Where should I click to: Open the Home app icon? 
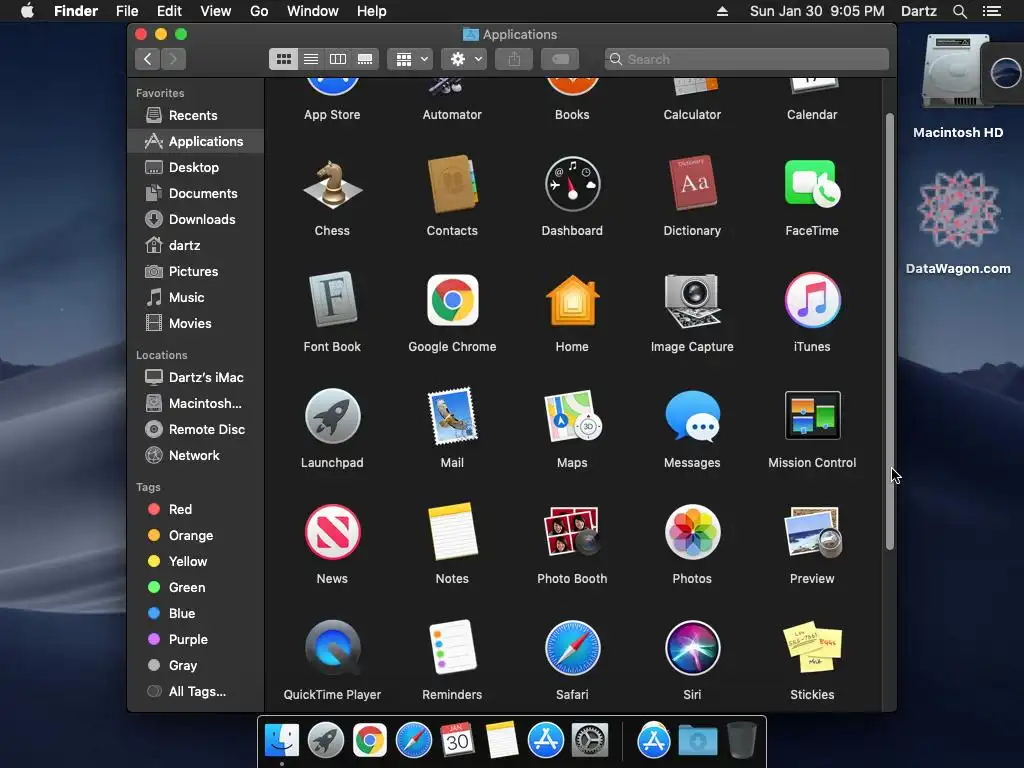tap(572, 300)
